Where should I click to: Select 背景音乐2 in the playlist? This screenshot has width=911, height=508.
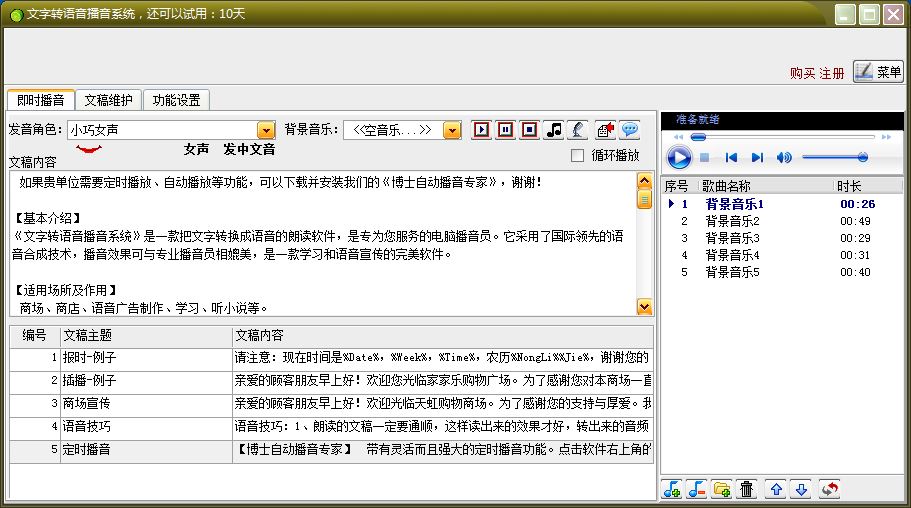(x=781, y=221)
